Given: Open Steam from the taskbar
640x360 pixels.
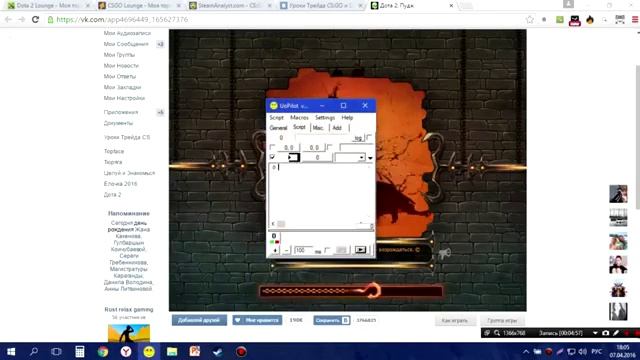Looking at the screenshot, I should coord(218,351).
